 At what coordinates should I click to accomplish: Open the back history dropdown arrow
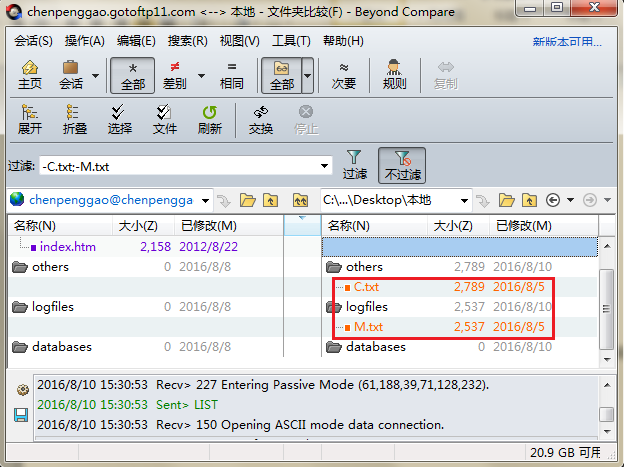point(570,200)
